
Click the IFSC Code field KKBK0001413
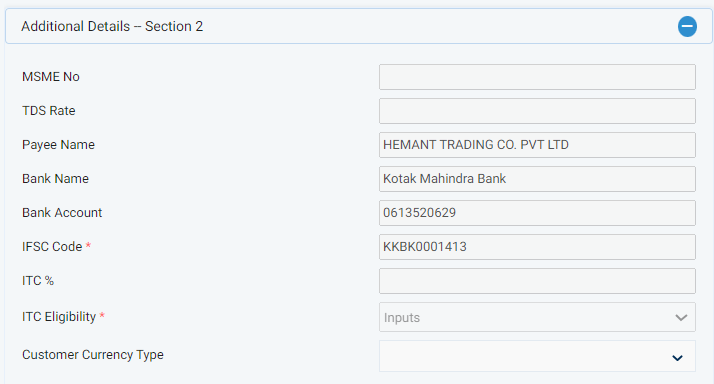click(537, 247)
